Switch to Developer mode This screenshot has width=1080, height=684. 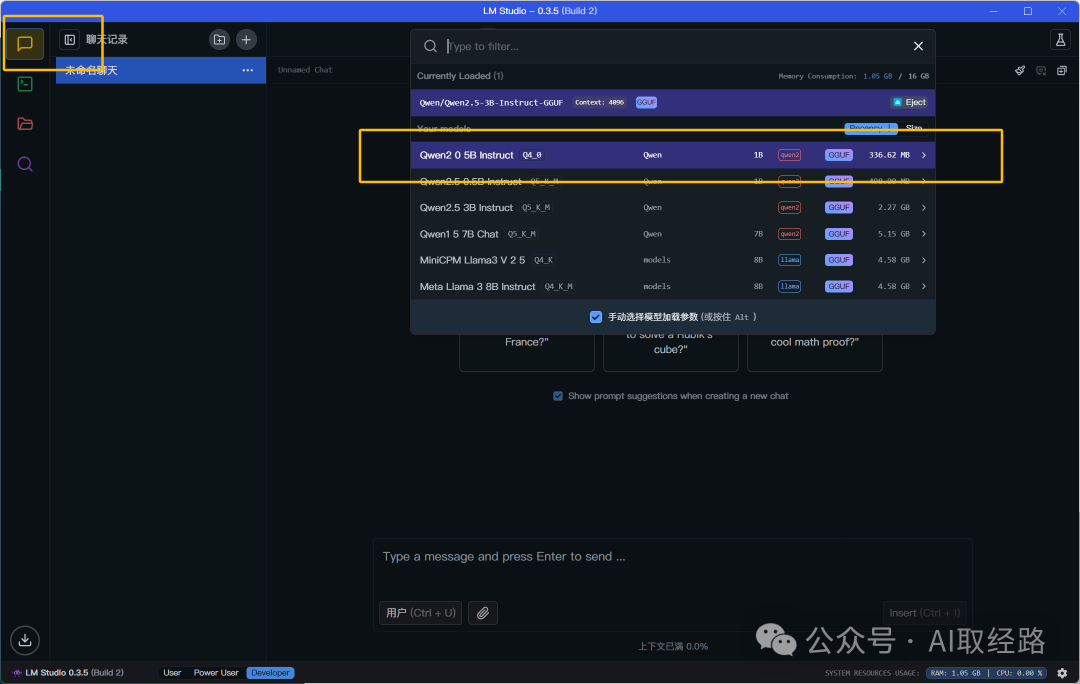point(270,673)
